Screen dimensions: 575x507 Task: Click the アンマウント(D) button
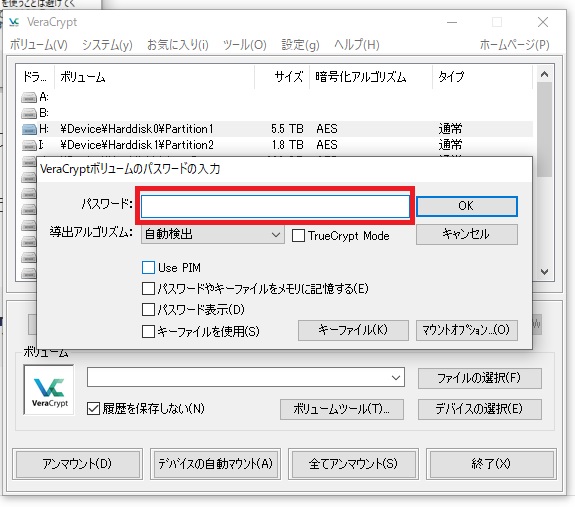point(77,464)
